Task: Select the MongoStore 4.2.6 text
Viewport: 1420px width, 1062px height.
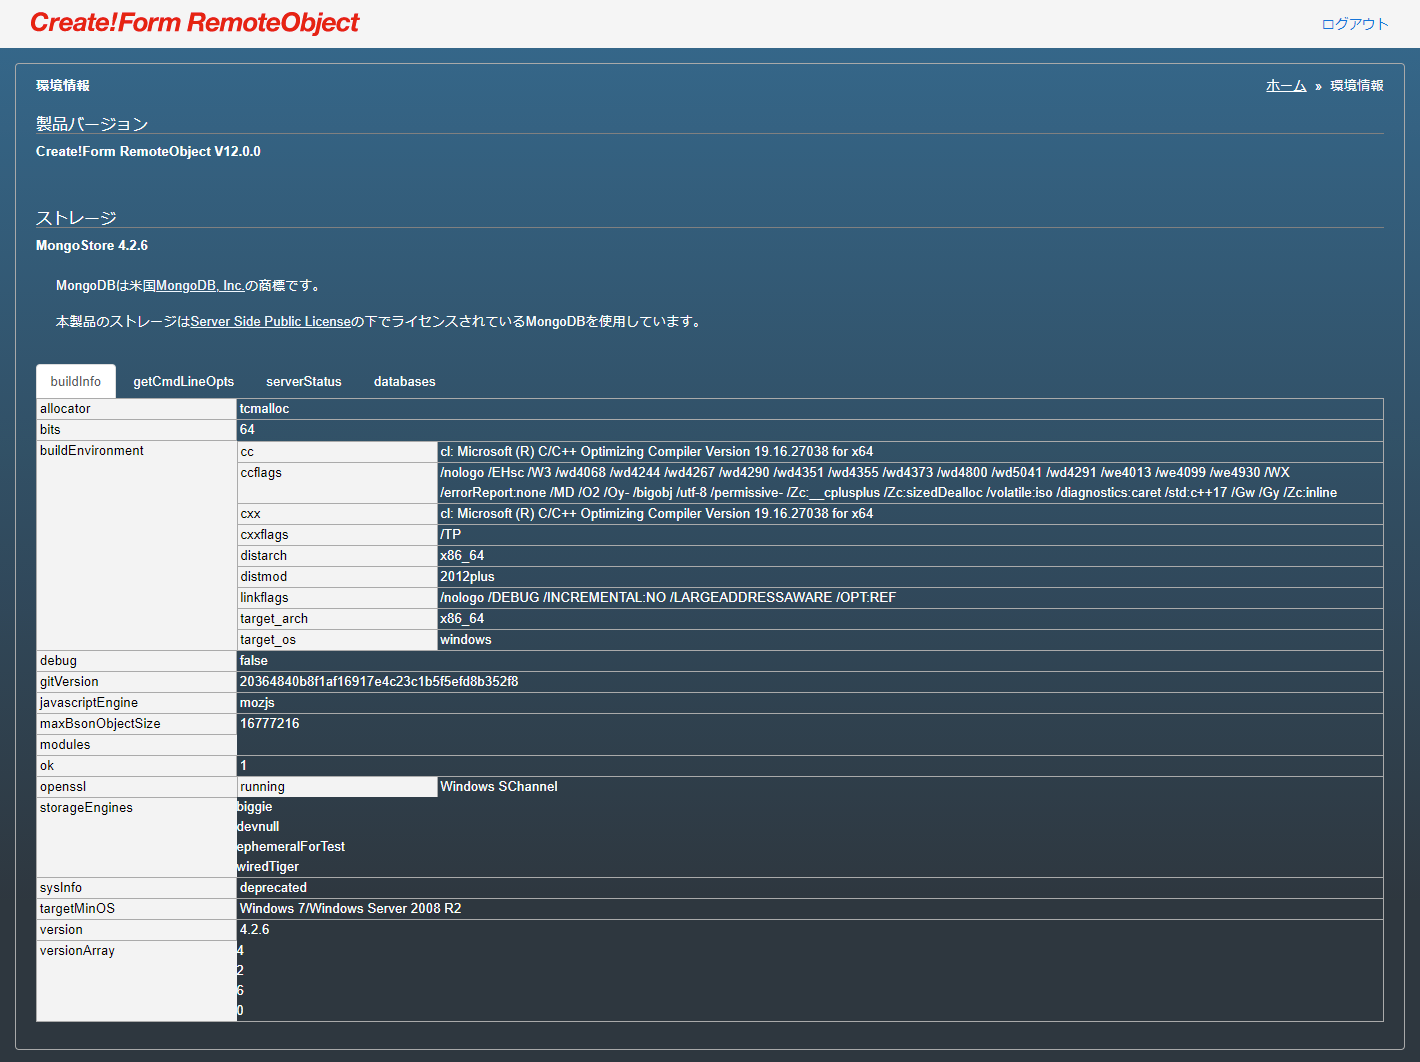Action: [x=92, y=246]
